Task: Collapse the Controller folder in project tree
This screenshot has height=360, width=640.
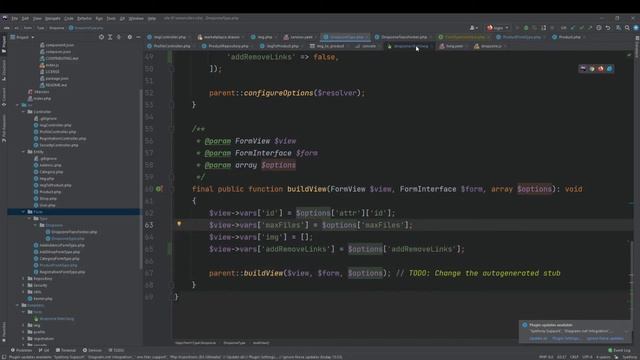Action: click(23, 112)
